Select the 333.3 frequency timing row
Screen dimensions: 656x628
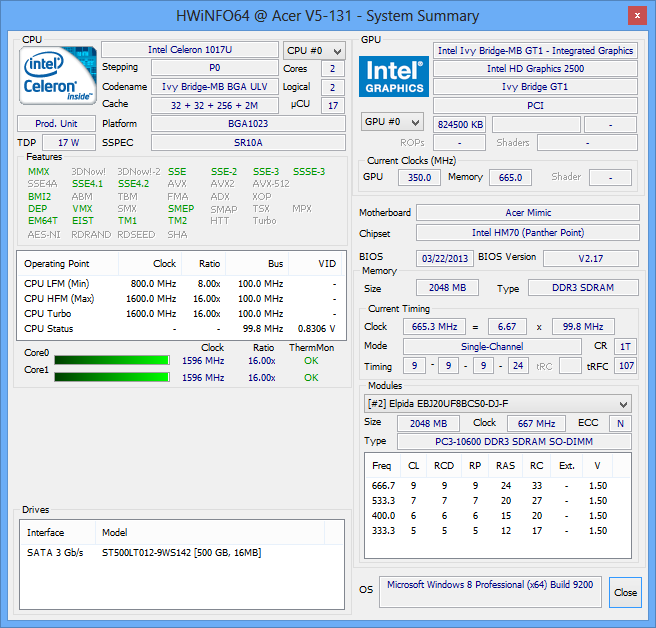[x=497, y=531]
